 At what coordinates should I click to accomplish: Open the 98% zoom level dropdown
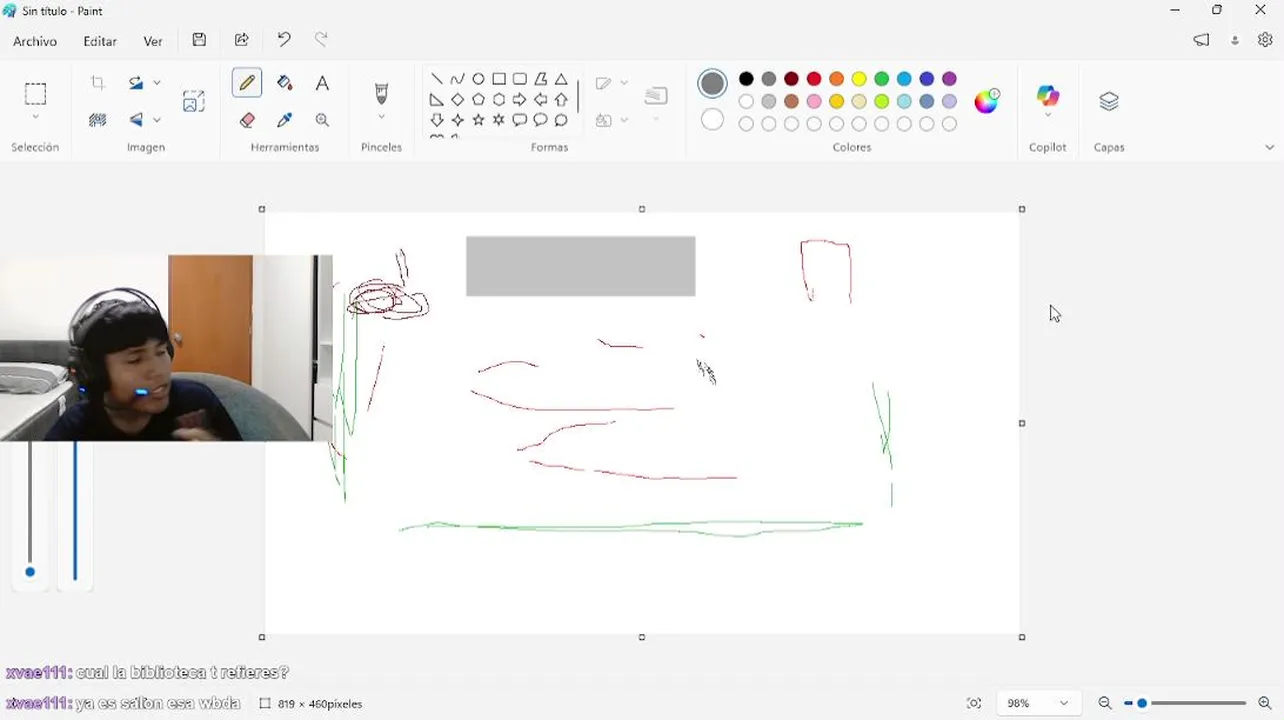pyautogui.click(x=1037, y=703)
